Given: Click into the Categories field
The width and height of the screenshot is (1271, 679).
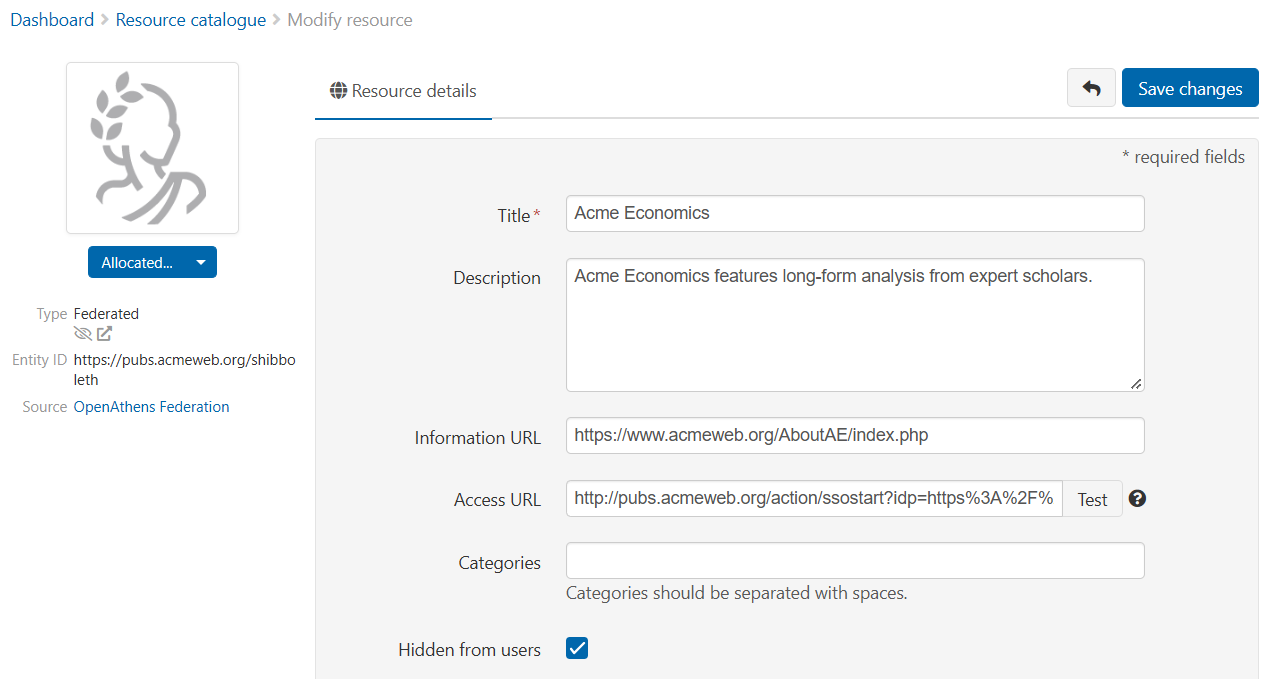Looking at the screenshot, I should [x=855, y=560].
